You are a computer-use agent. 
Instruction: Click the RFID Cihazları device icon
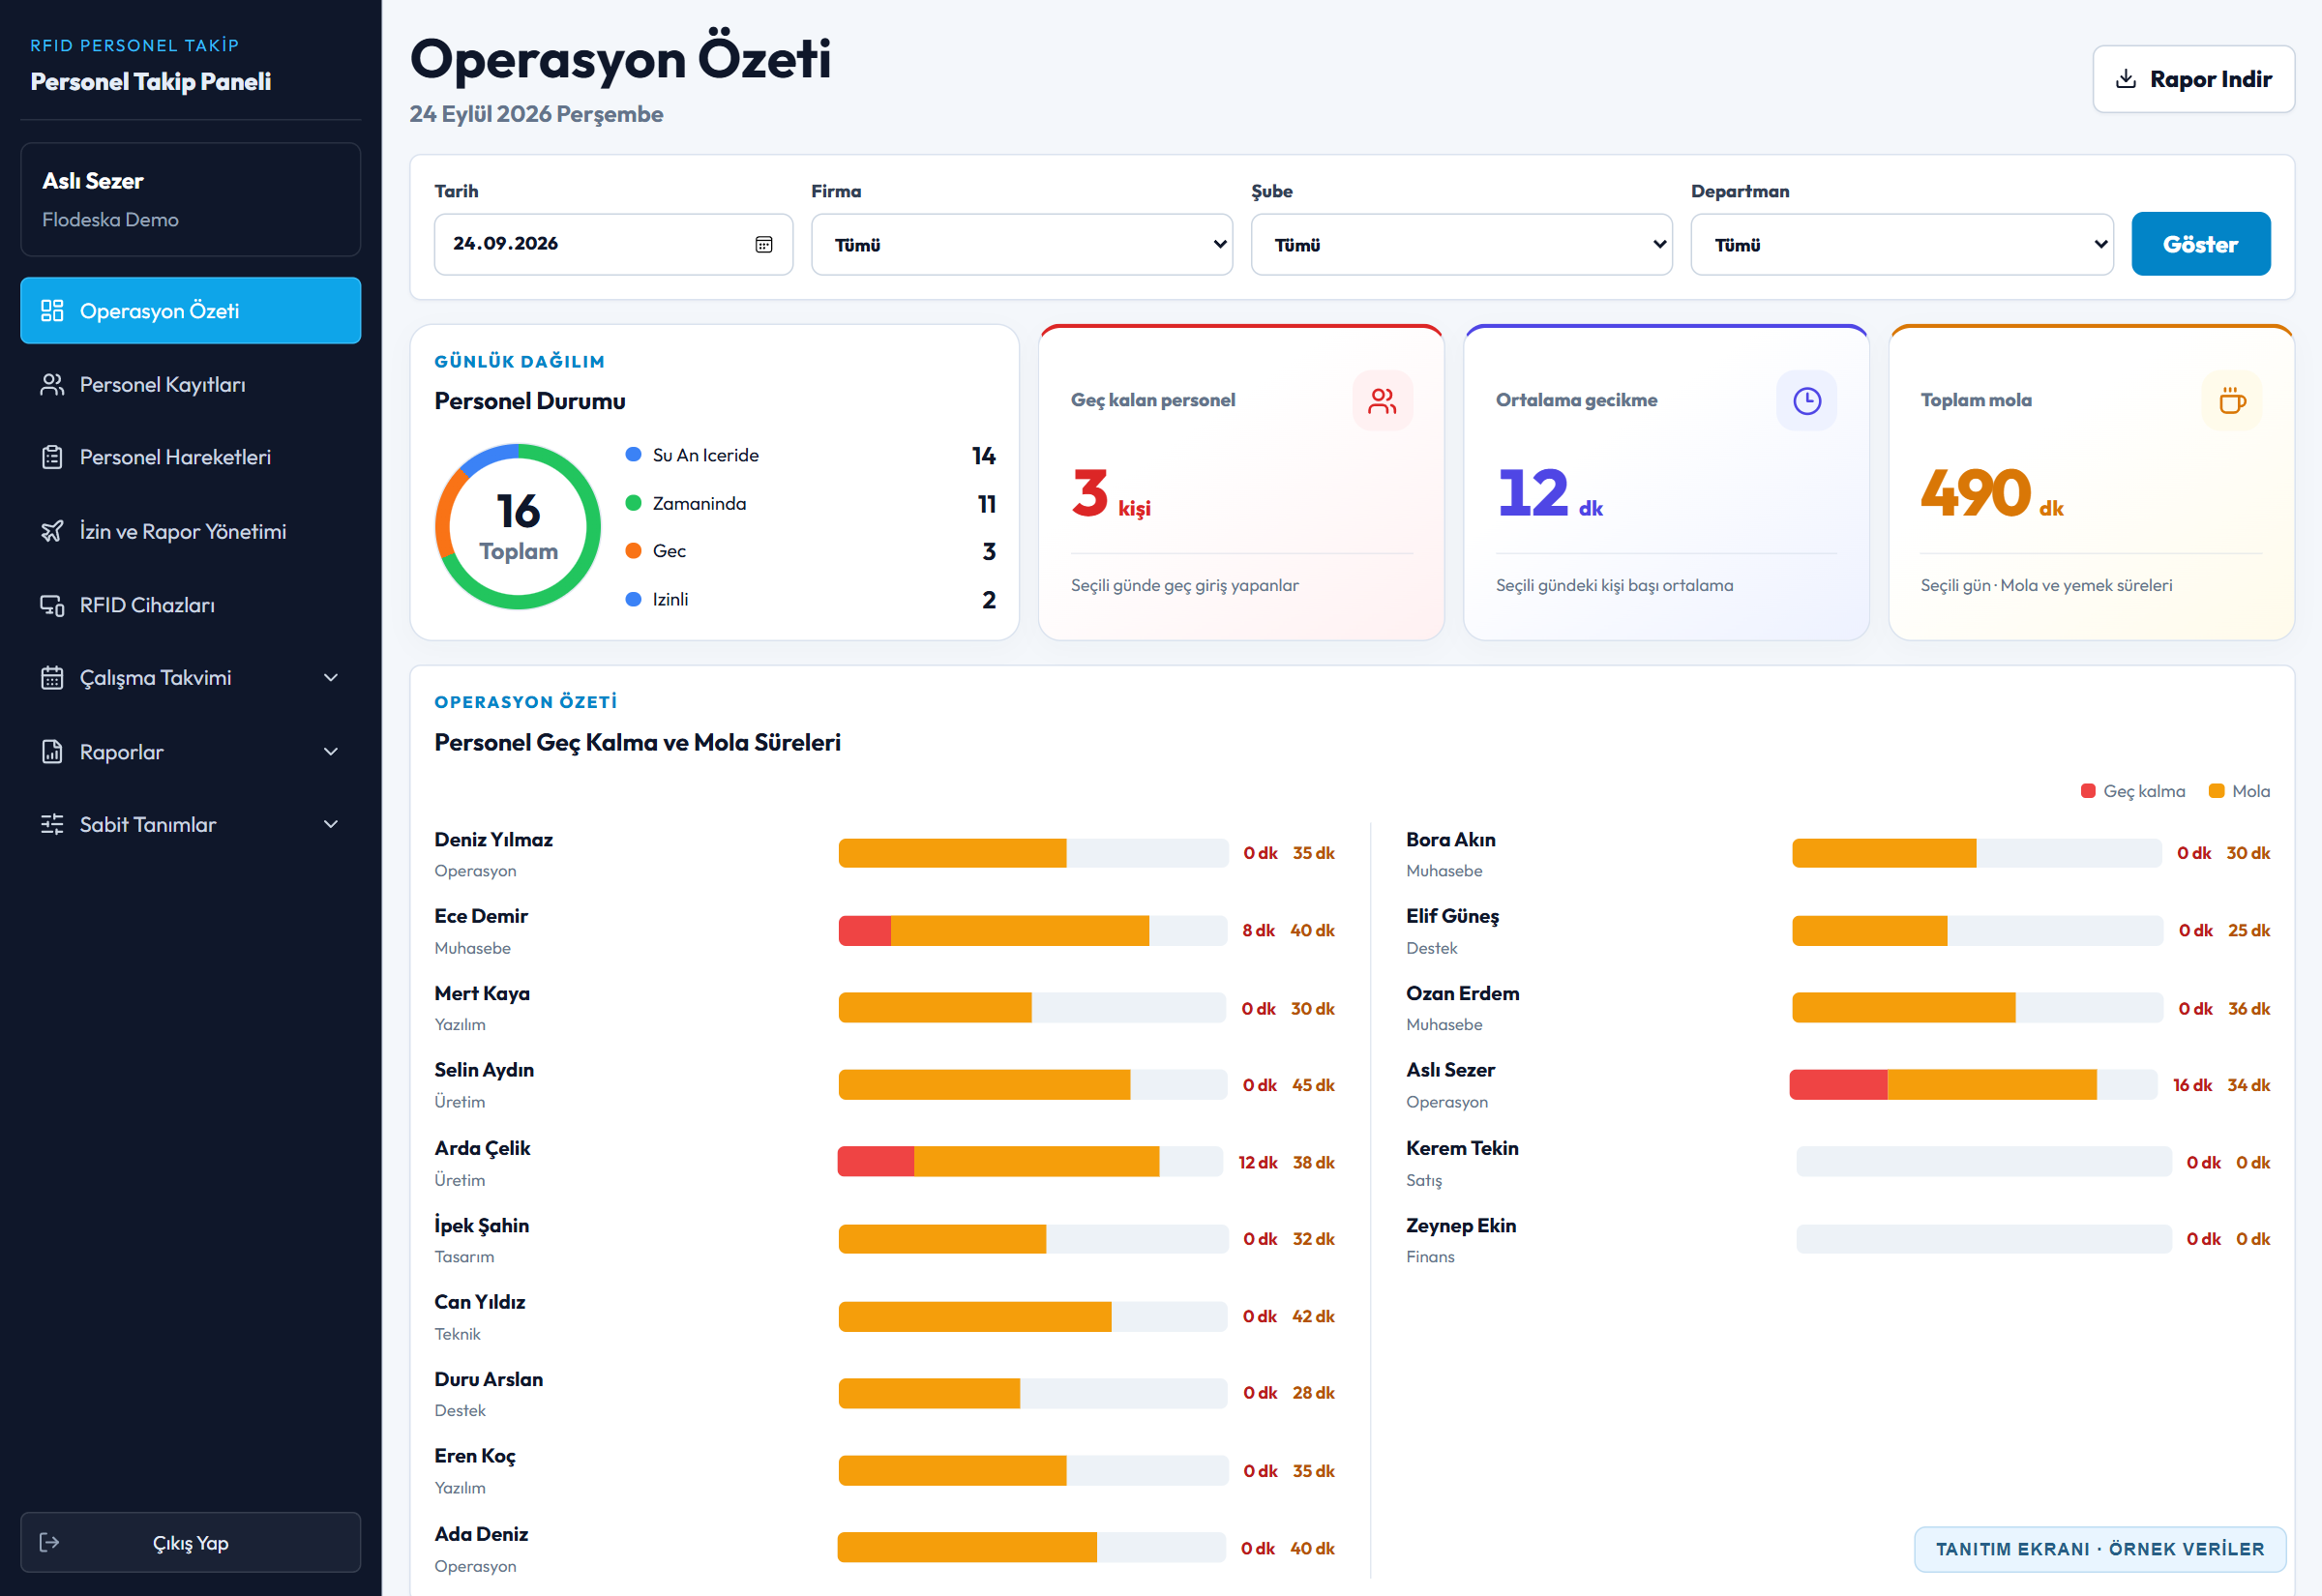click(x=52, y=605)
